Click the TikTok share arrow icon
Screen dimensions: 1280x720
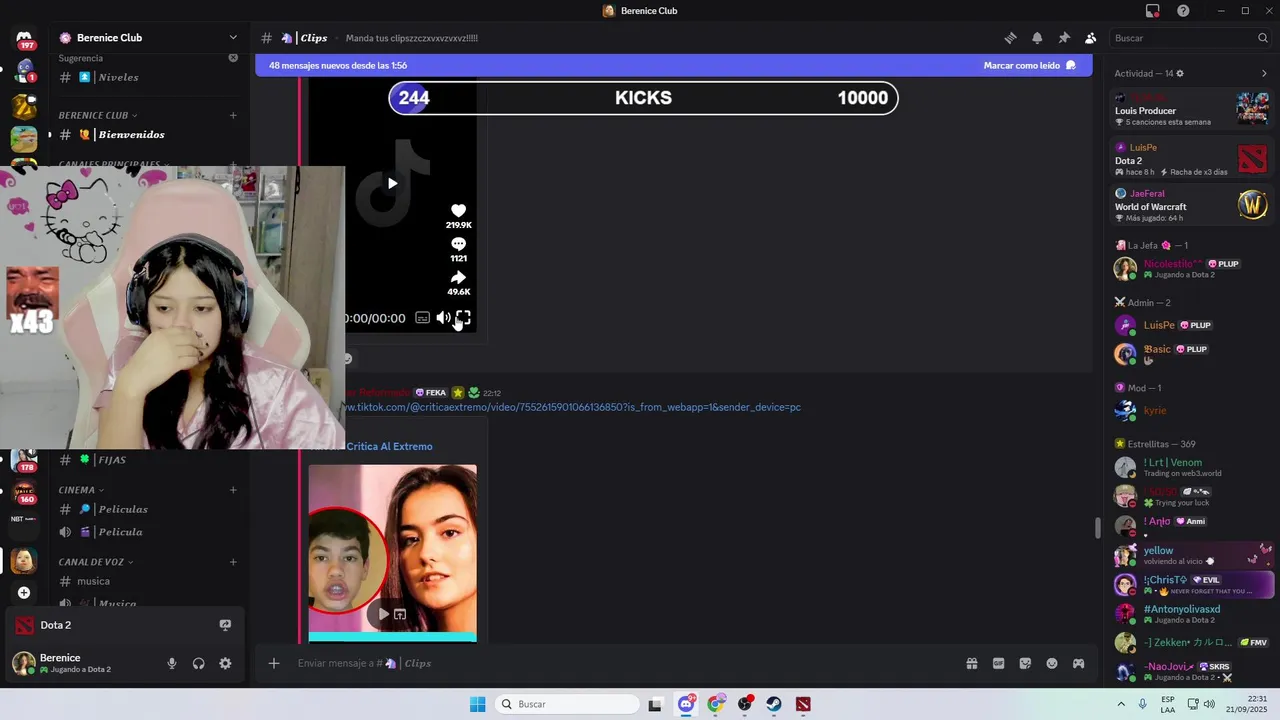pyautogui.click(x=458, y=277)
